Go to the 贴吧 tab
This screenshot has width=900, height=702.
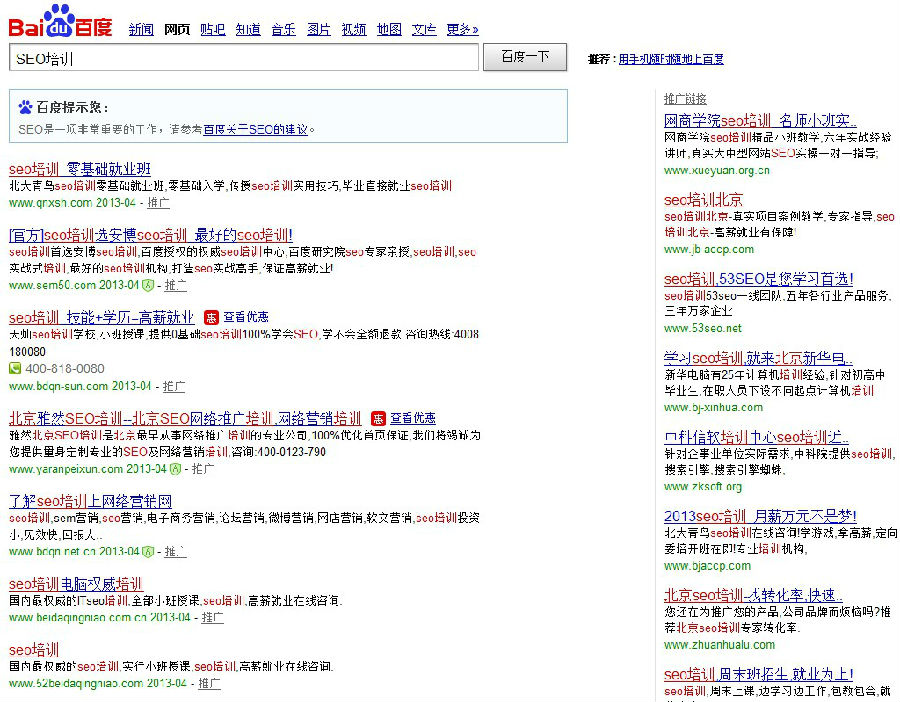(x=212, y=29)
